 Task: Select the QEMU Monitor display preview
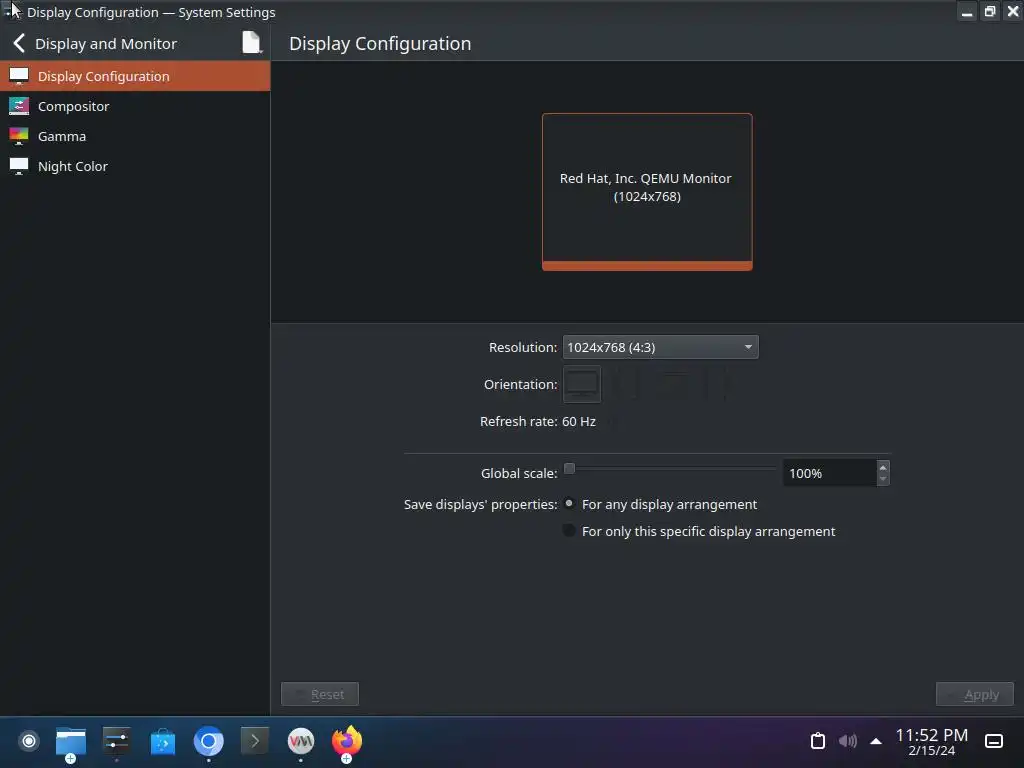pos(647,192)
